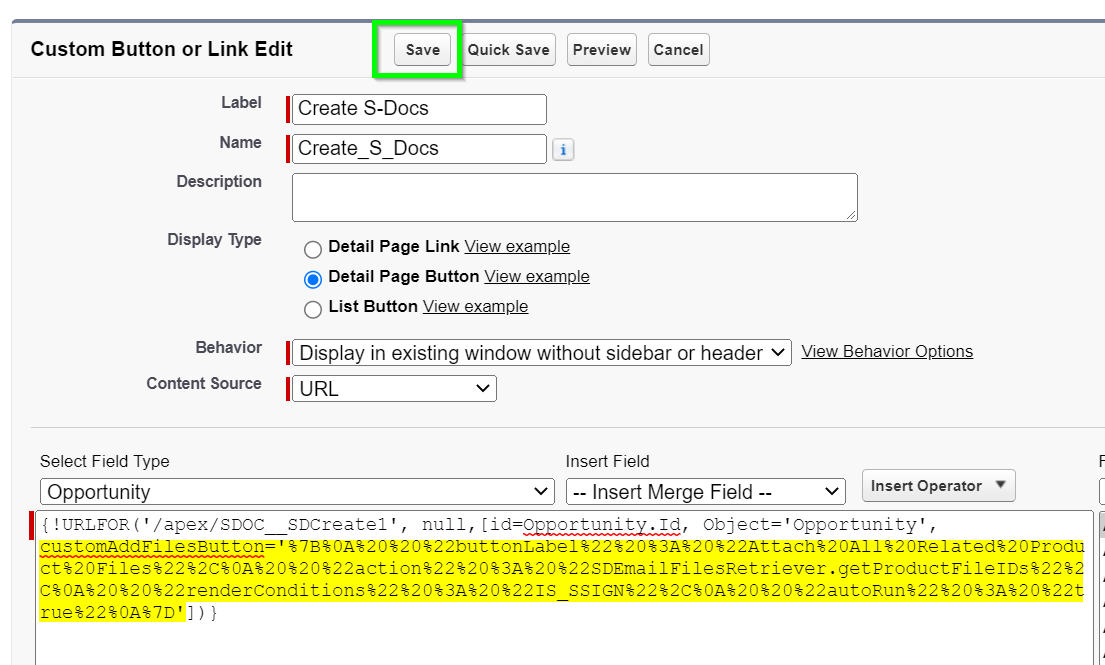The height and width of the screenshot is (665, 1105).
Task: Click the Save button
Action: pyautogui.click(x=422, y=50)
